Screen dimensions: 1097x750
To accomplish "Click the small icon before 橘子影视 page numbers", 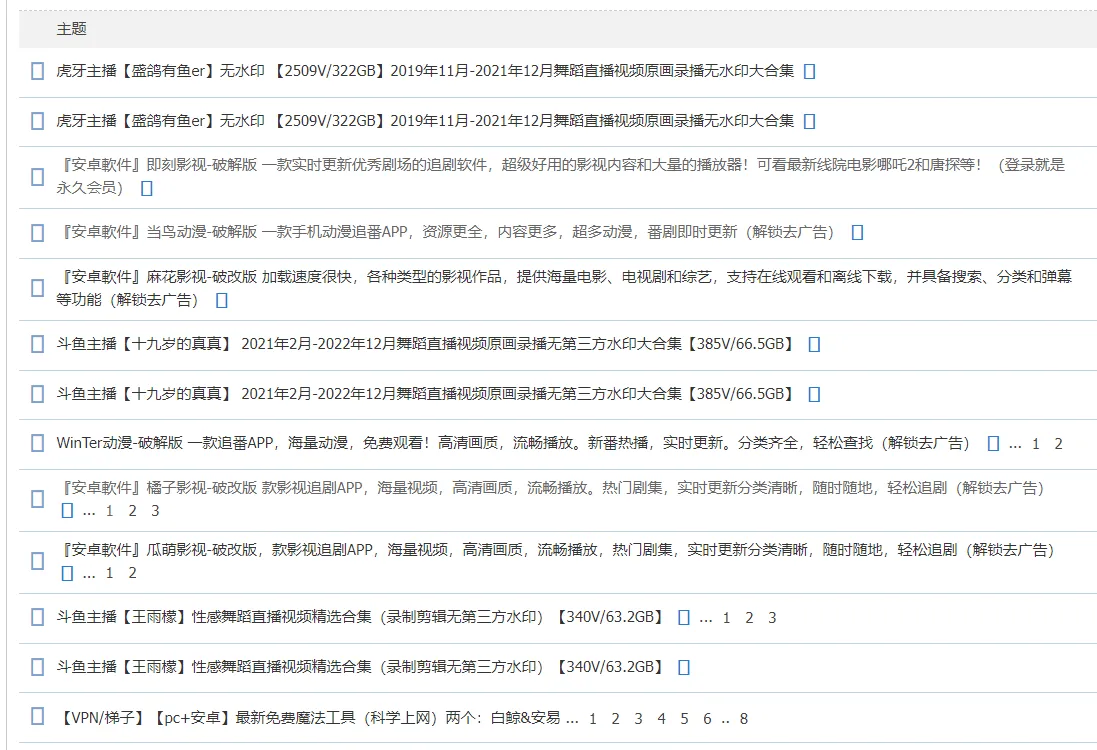I will pyautogui.click(x=67, y=511).
